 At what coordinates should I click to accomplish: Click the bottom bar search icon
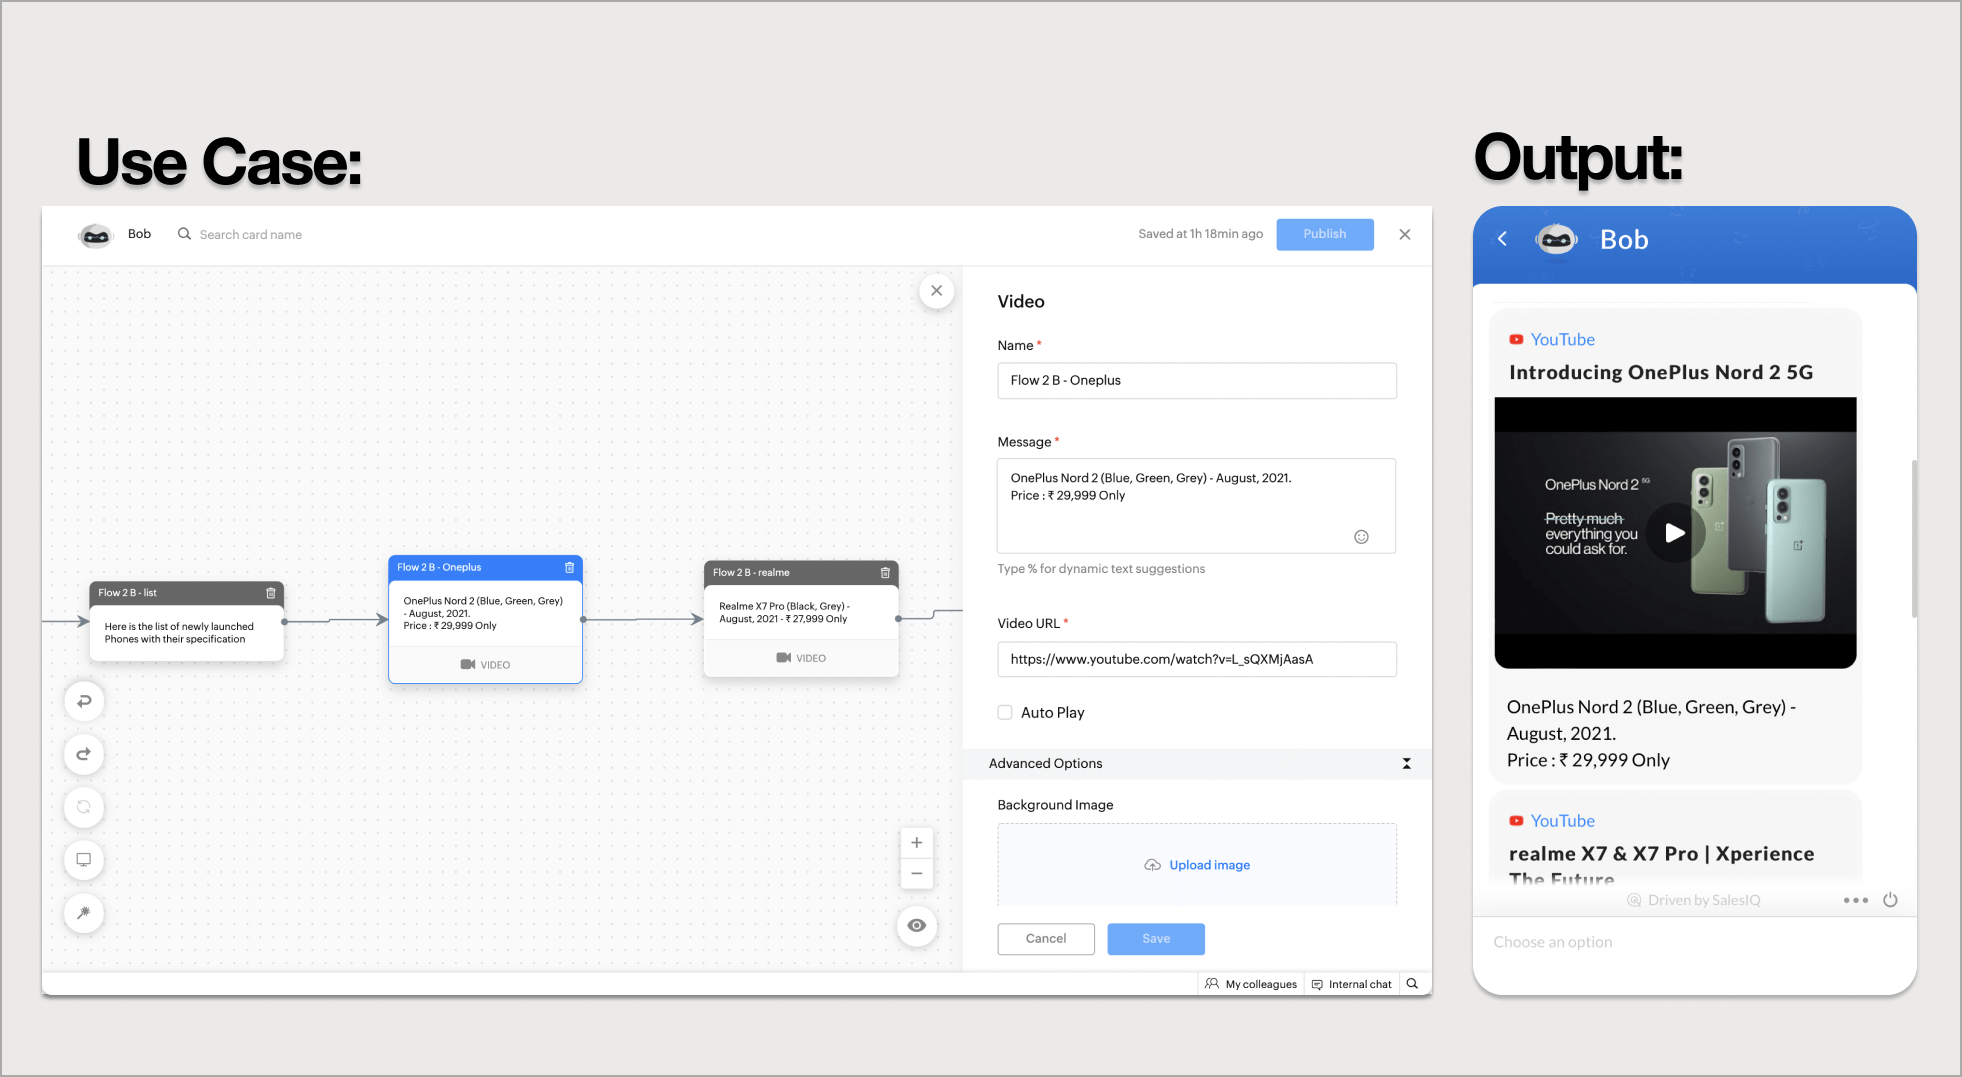1412,984
